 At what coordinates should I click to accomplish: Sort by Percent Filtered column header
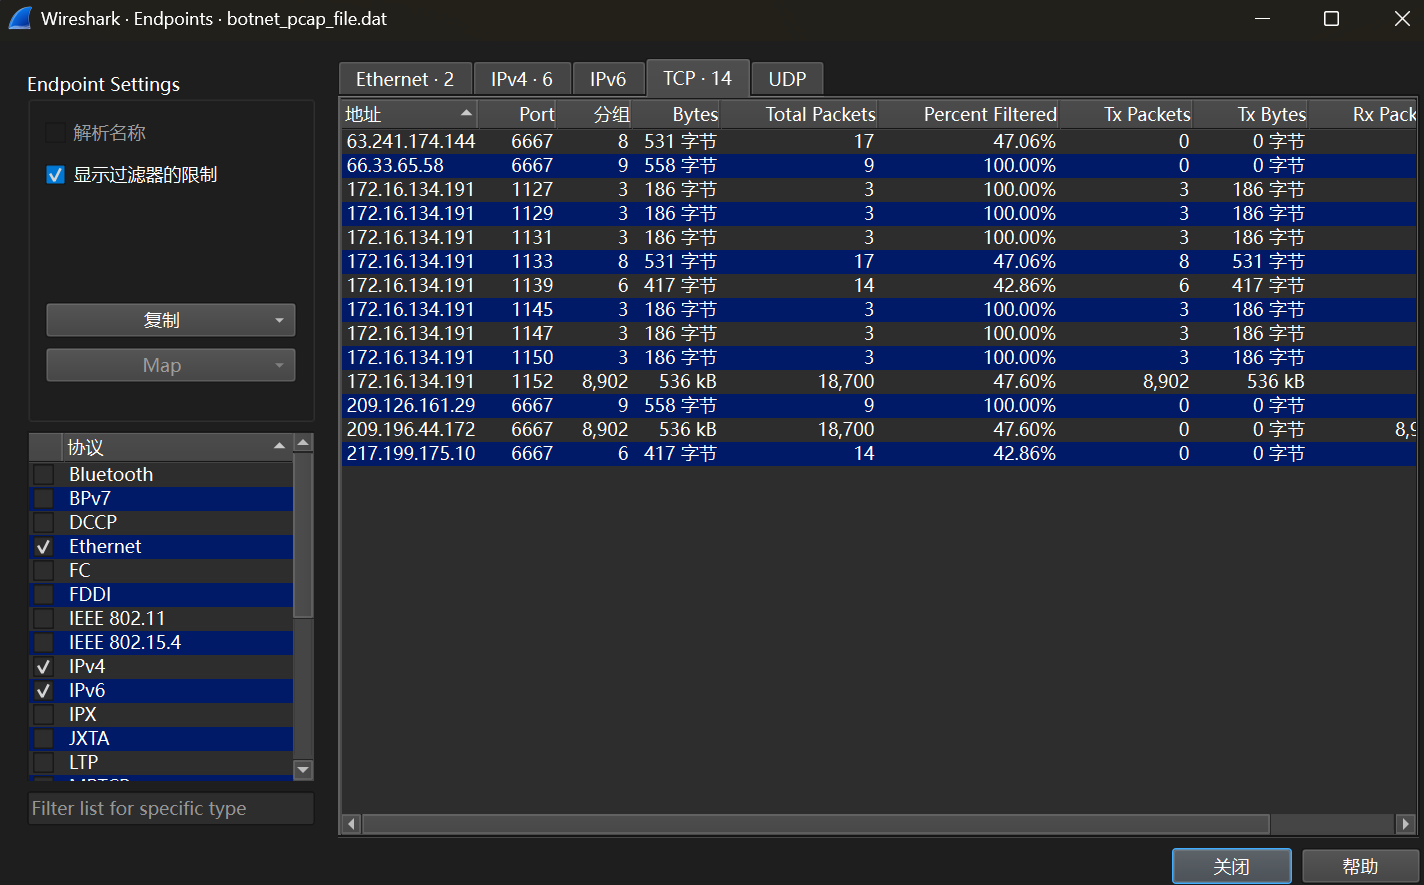click(968, 114)
